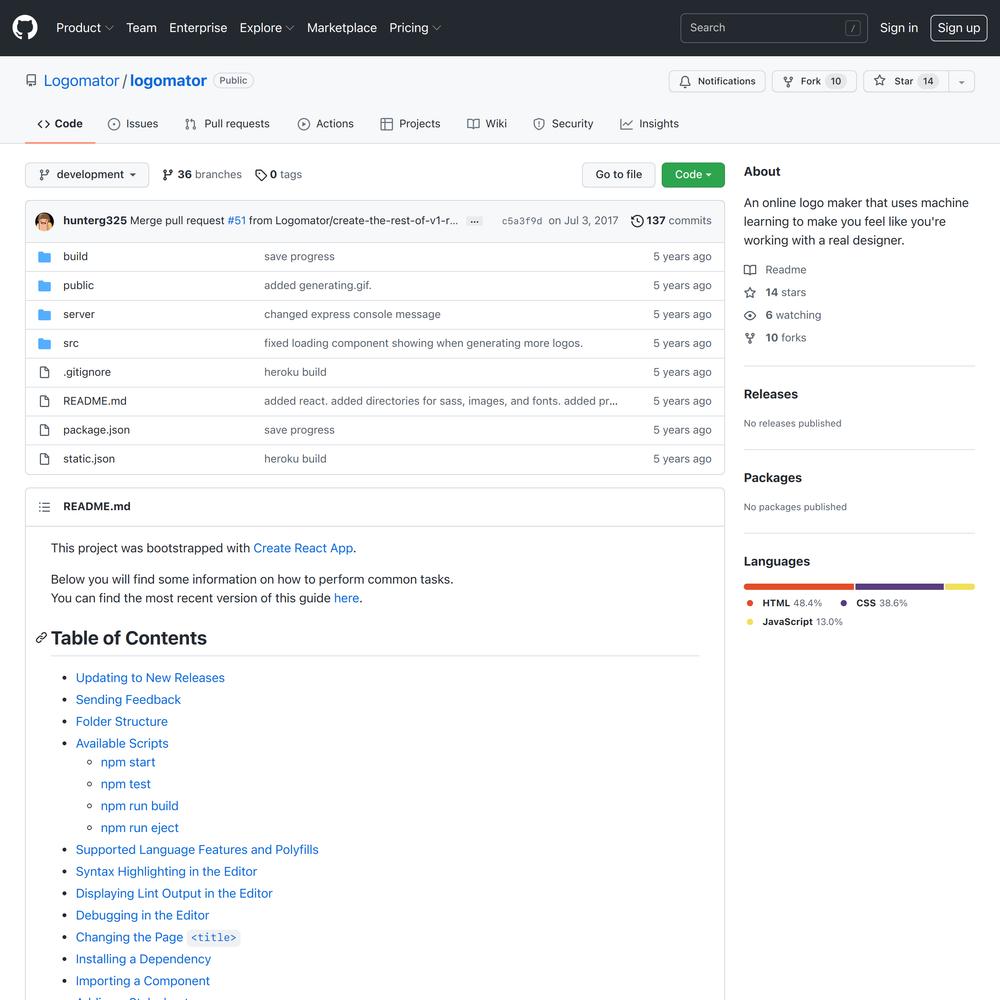Click the src folder icon
This screenshot has height=1000, width=1000.
45,344
